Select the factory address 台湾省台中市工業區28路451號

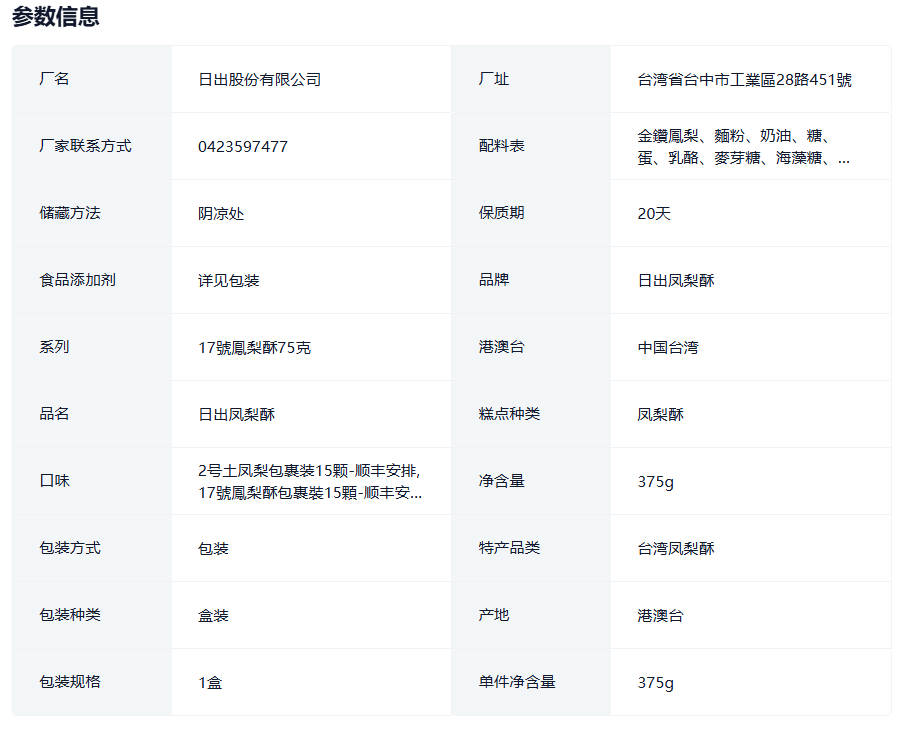point(744,80)
